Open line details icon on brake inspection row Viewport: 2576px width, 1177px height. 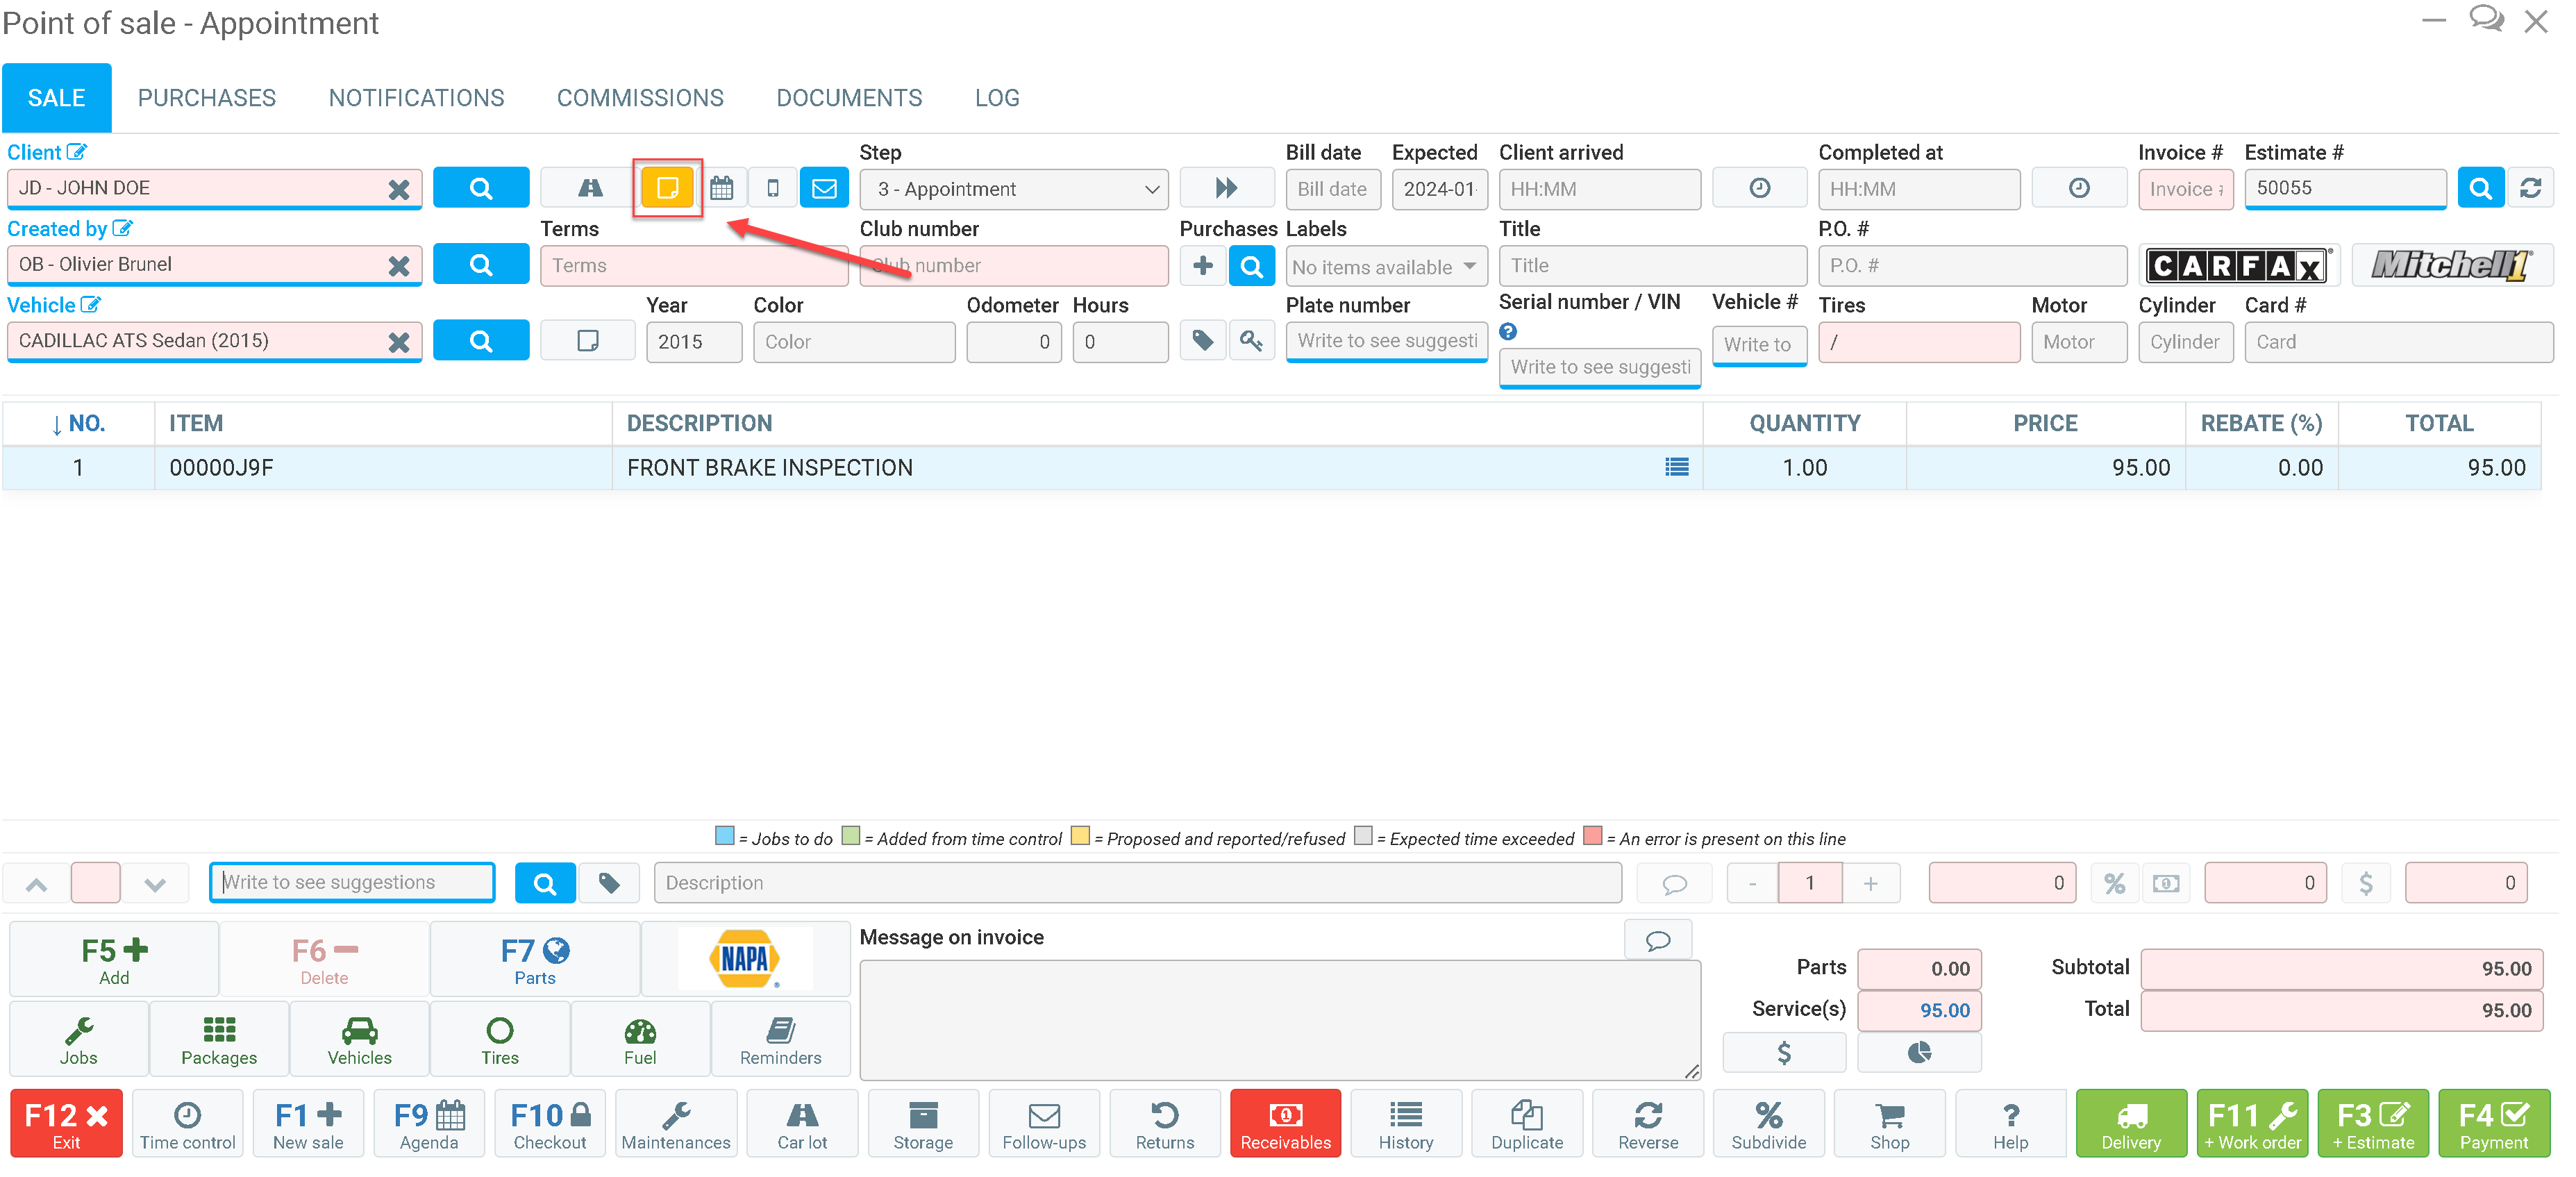pyautogui.click(x=1676, y=467)
